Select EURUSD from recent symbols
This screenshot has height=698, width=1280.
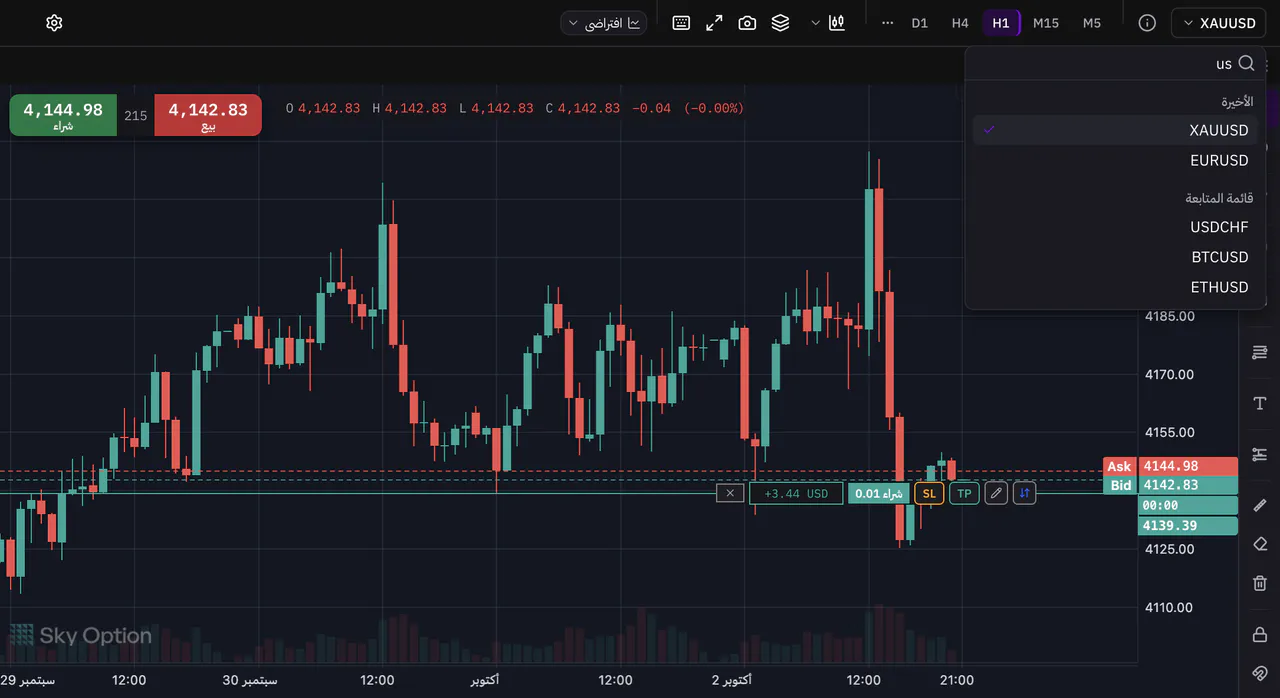pos(1115,160)
